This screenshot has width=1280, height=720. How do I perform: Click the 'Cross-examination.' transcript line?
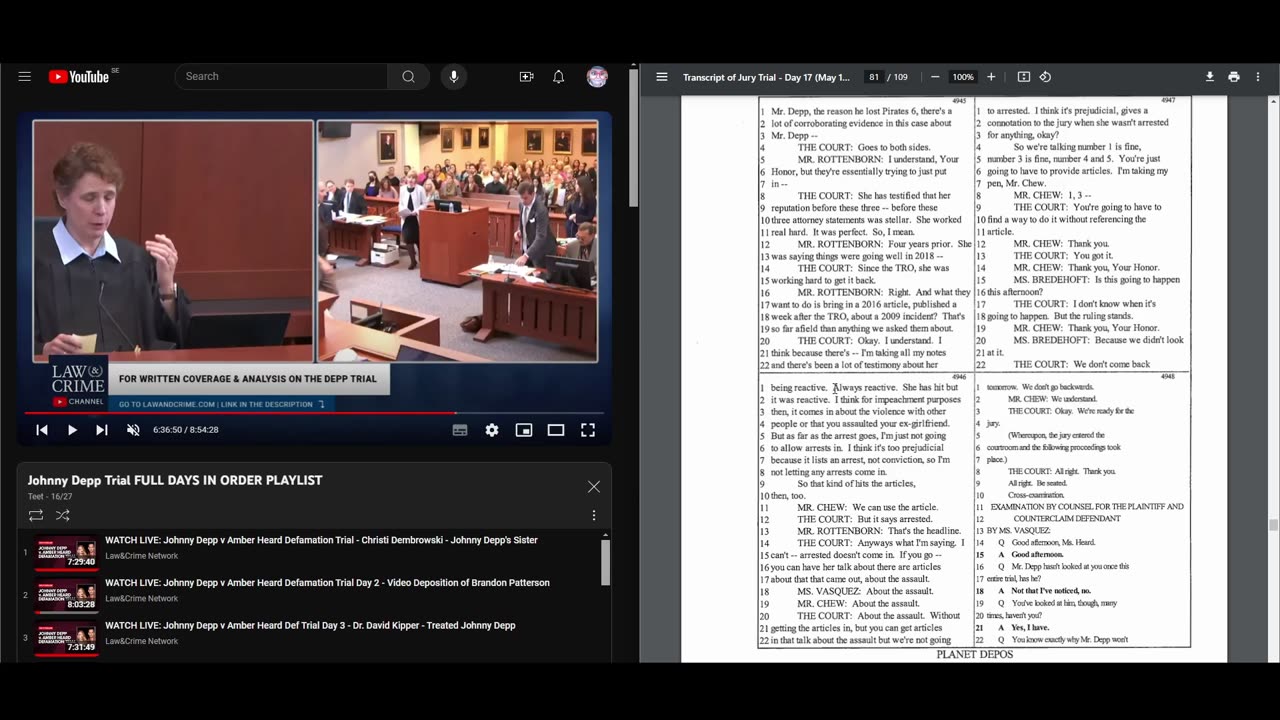(x=1037, y=495)
